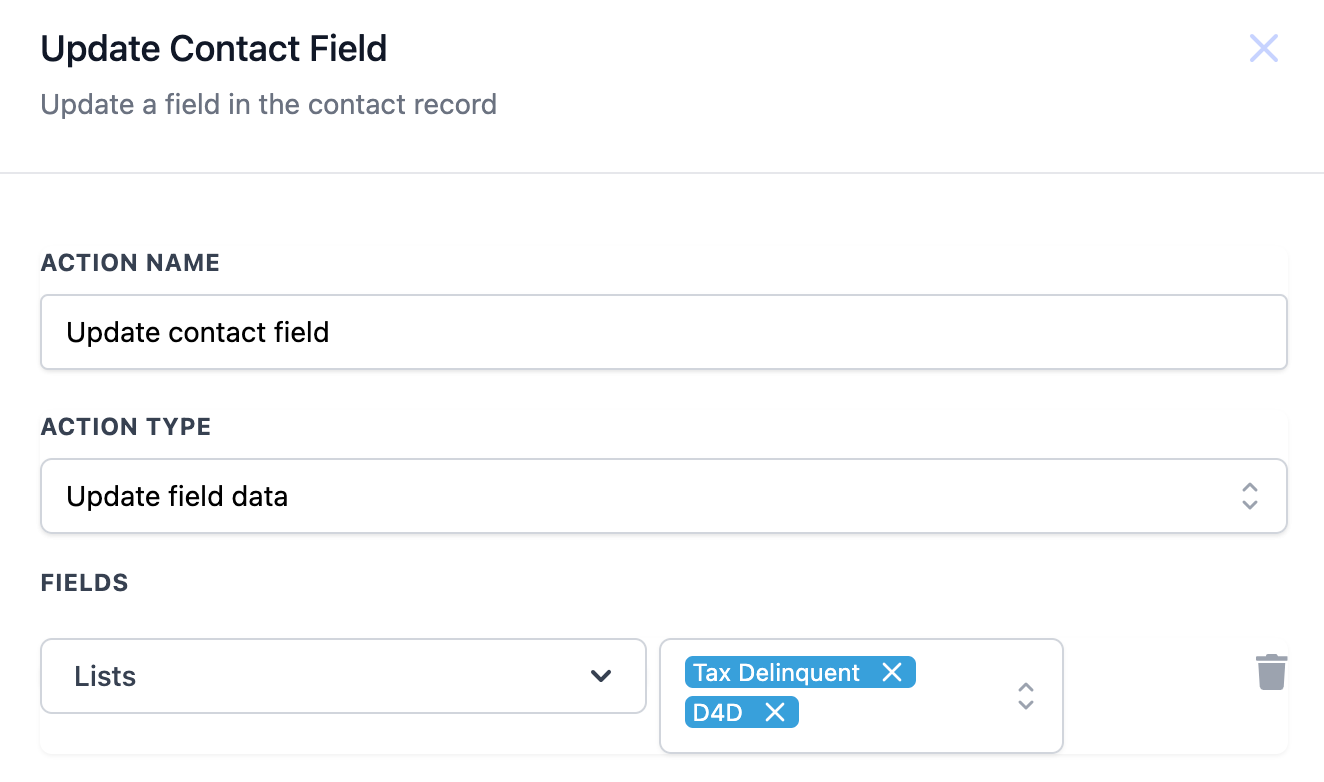Click the Action Type sort arrows icon
Screen dimensions: 1324x782
(x=1249, y=496)
